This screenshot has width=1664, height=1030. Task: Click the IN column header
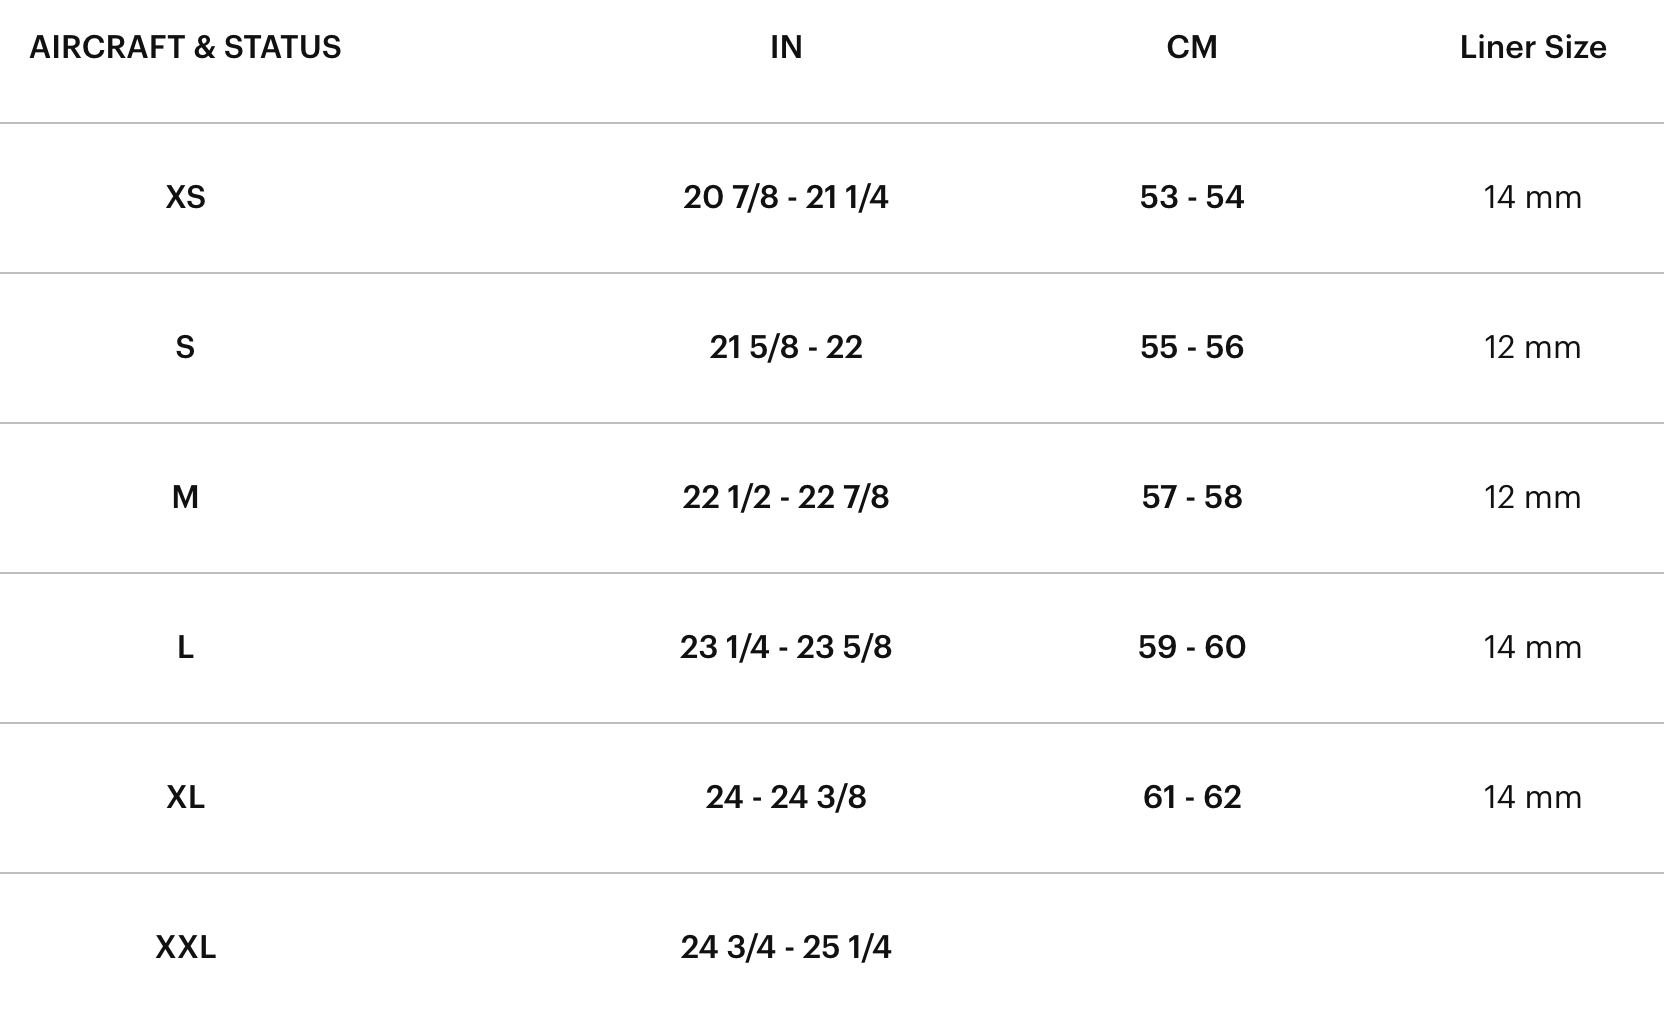tap(786, 47)
